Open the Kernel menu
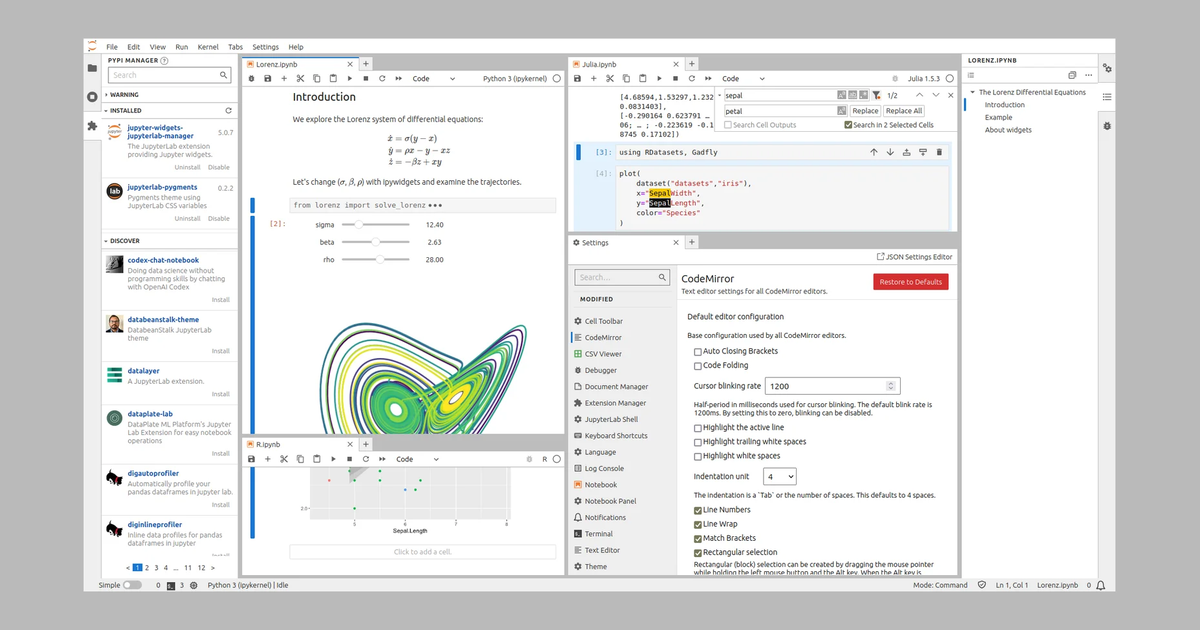Screen dimensions: 1200x630 point(208,47)
